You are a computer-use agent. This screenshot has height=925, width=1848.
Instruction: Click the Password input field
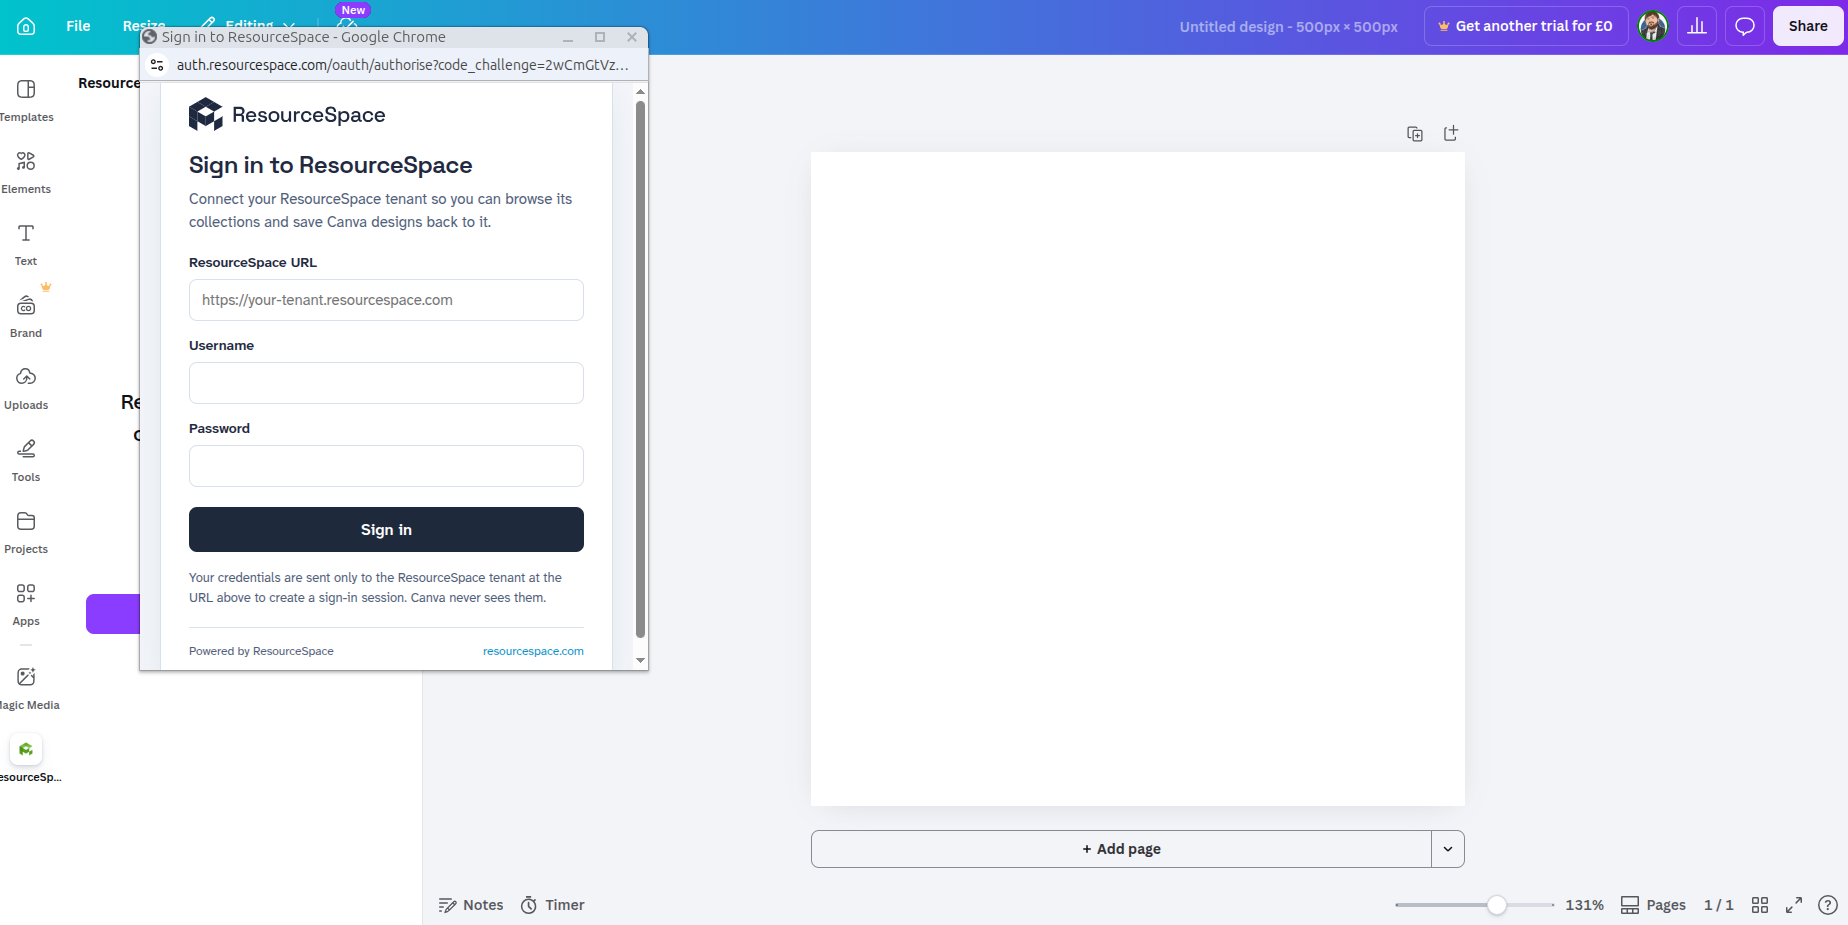(386, 466)
